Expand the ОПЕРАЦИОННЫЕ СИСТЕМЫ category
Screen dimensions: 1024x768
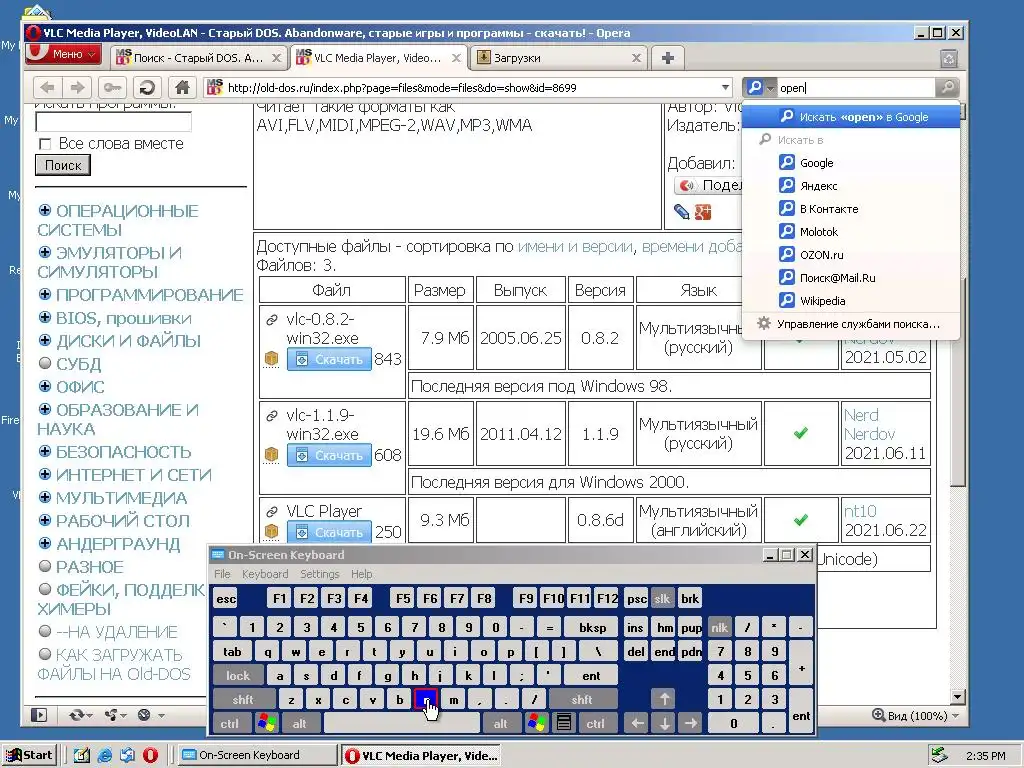tap(45, 210)
